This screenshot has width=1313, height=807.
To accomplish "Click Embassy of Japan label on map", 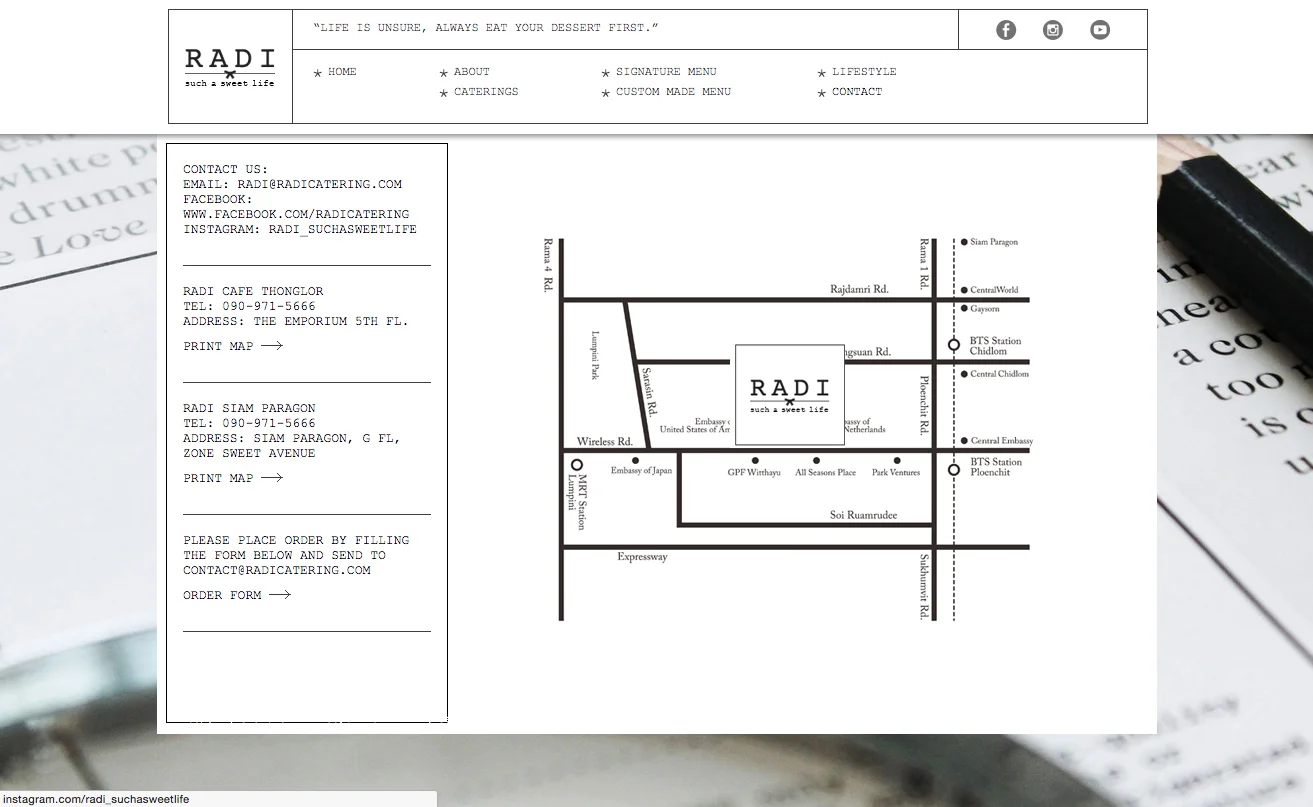I will (x=641, y=471).
